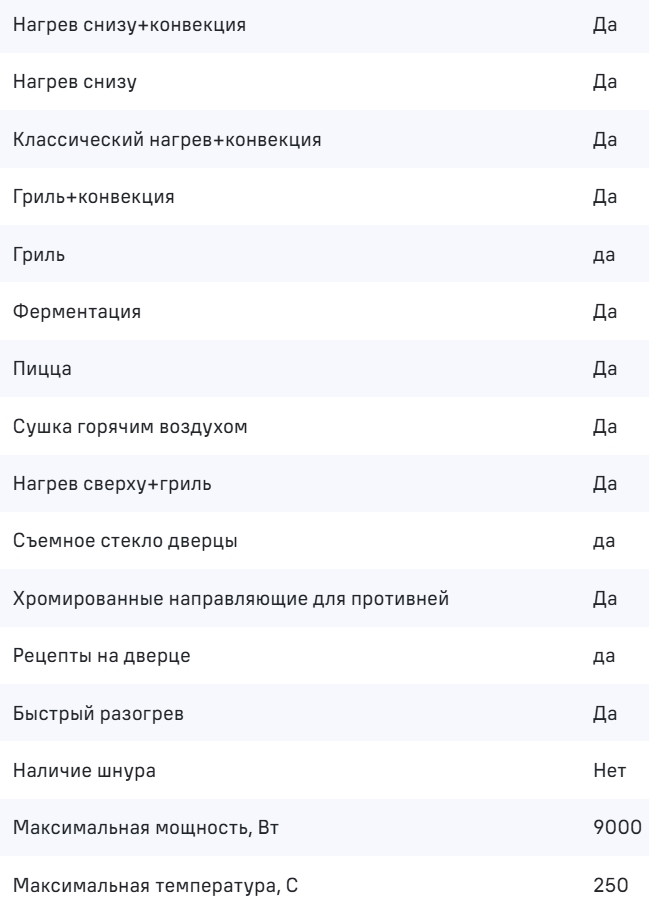Image resolution: width=649 pixels, height=913 pixels.
Task: Click 'Классический нагрев+конвекция' label text
Action: pyautogui.click(x=167, y=140)
